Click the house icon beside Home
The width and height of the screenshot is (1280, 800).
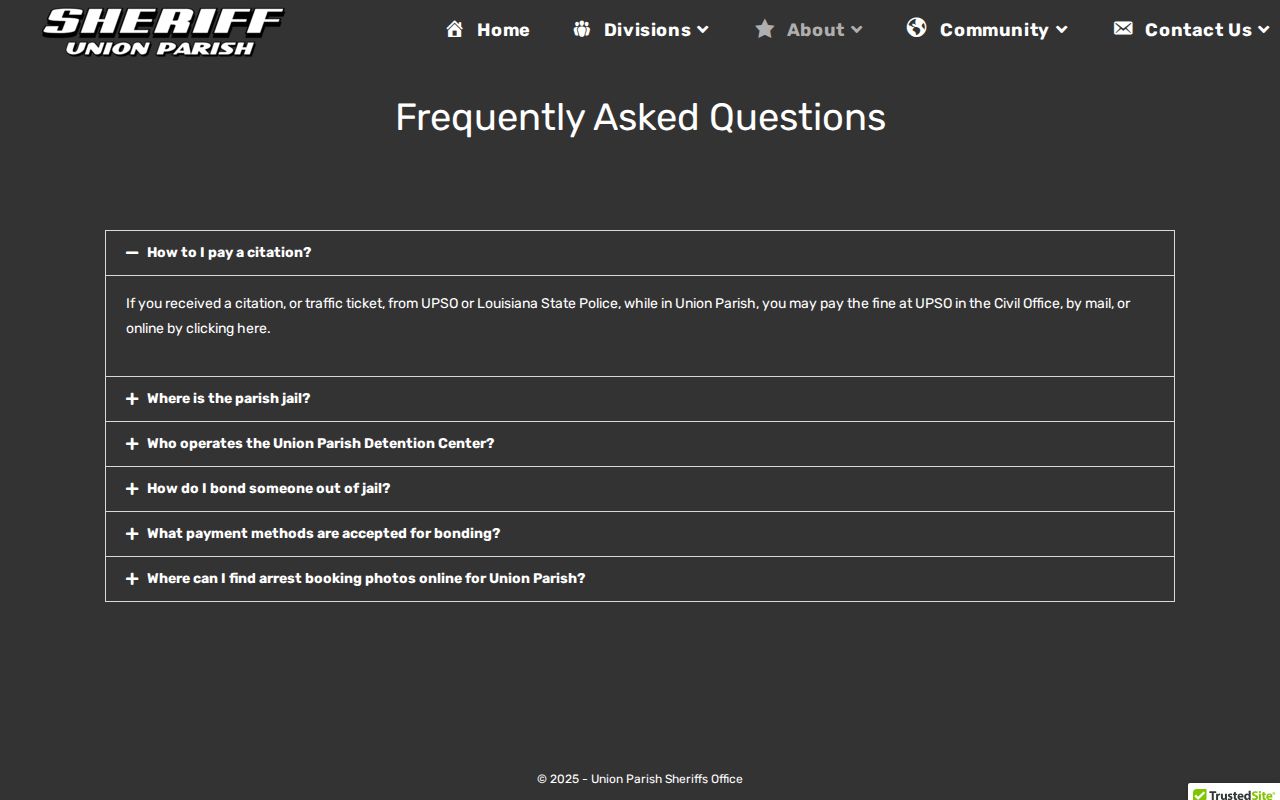[x=454, y=29]
